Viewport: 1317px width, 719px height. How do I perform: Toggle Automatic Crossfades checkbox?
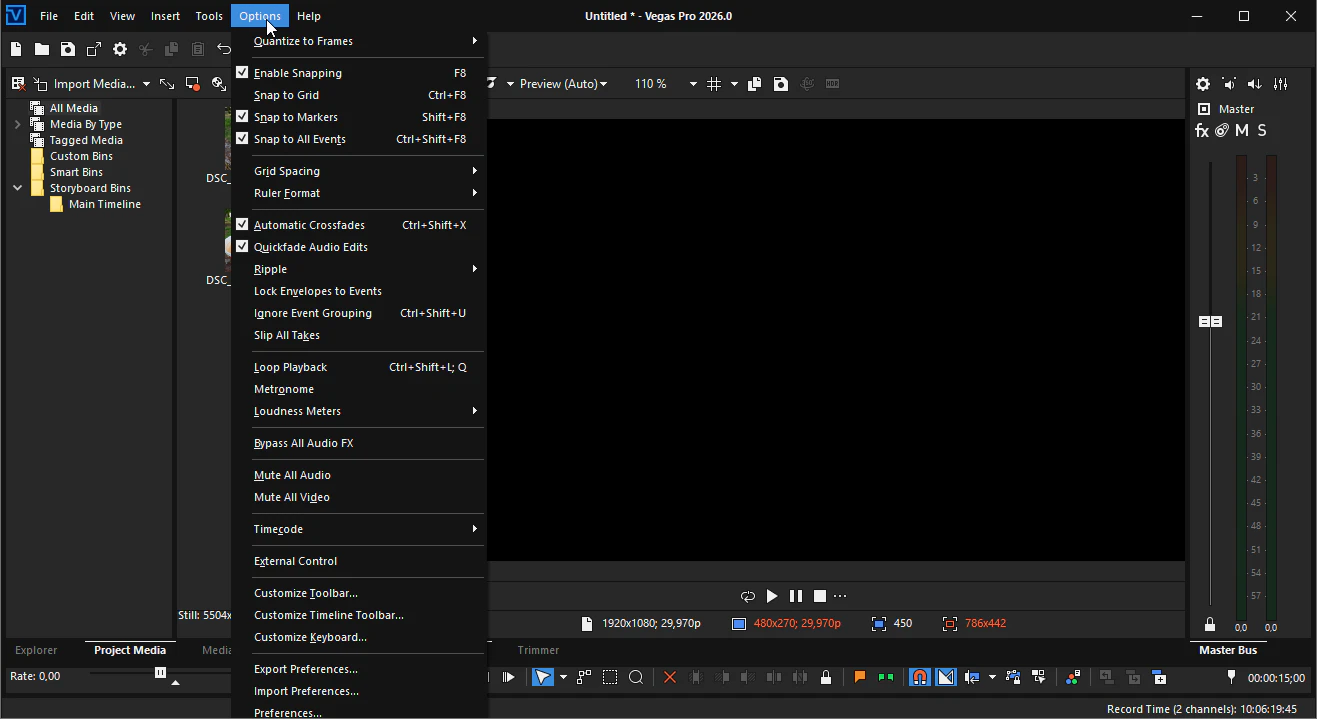pyautogui.click(x=309, y=225)
